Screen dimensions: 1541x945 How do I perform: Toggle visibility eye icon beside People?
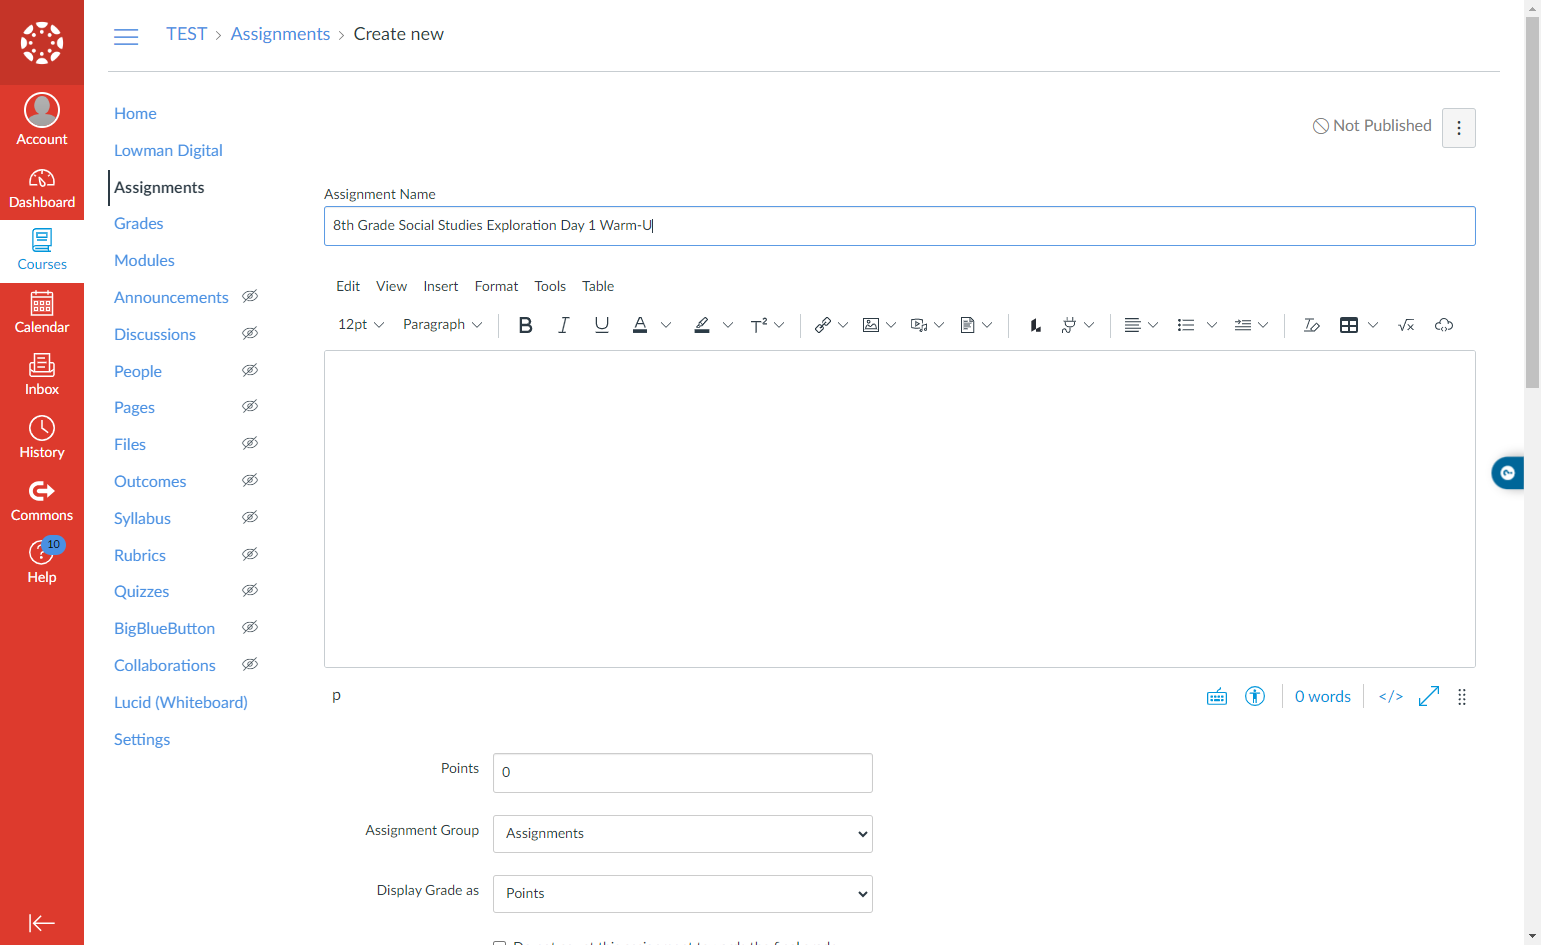tap(250, 370)
